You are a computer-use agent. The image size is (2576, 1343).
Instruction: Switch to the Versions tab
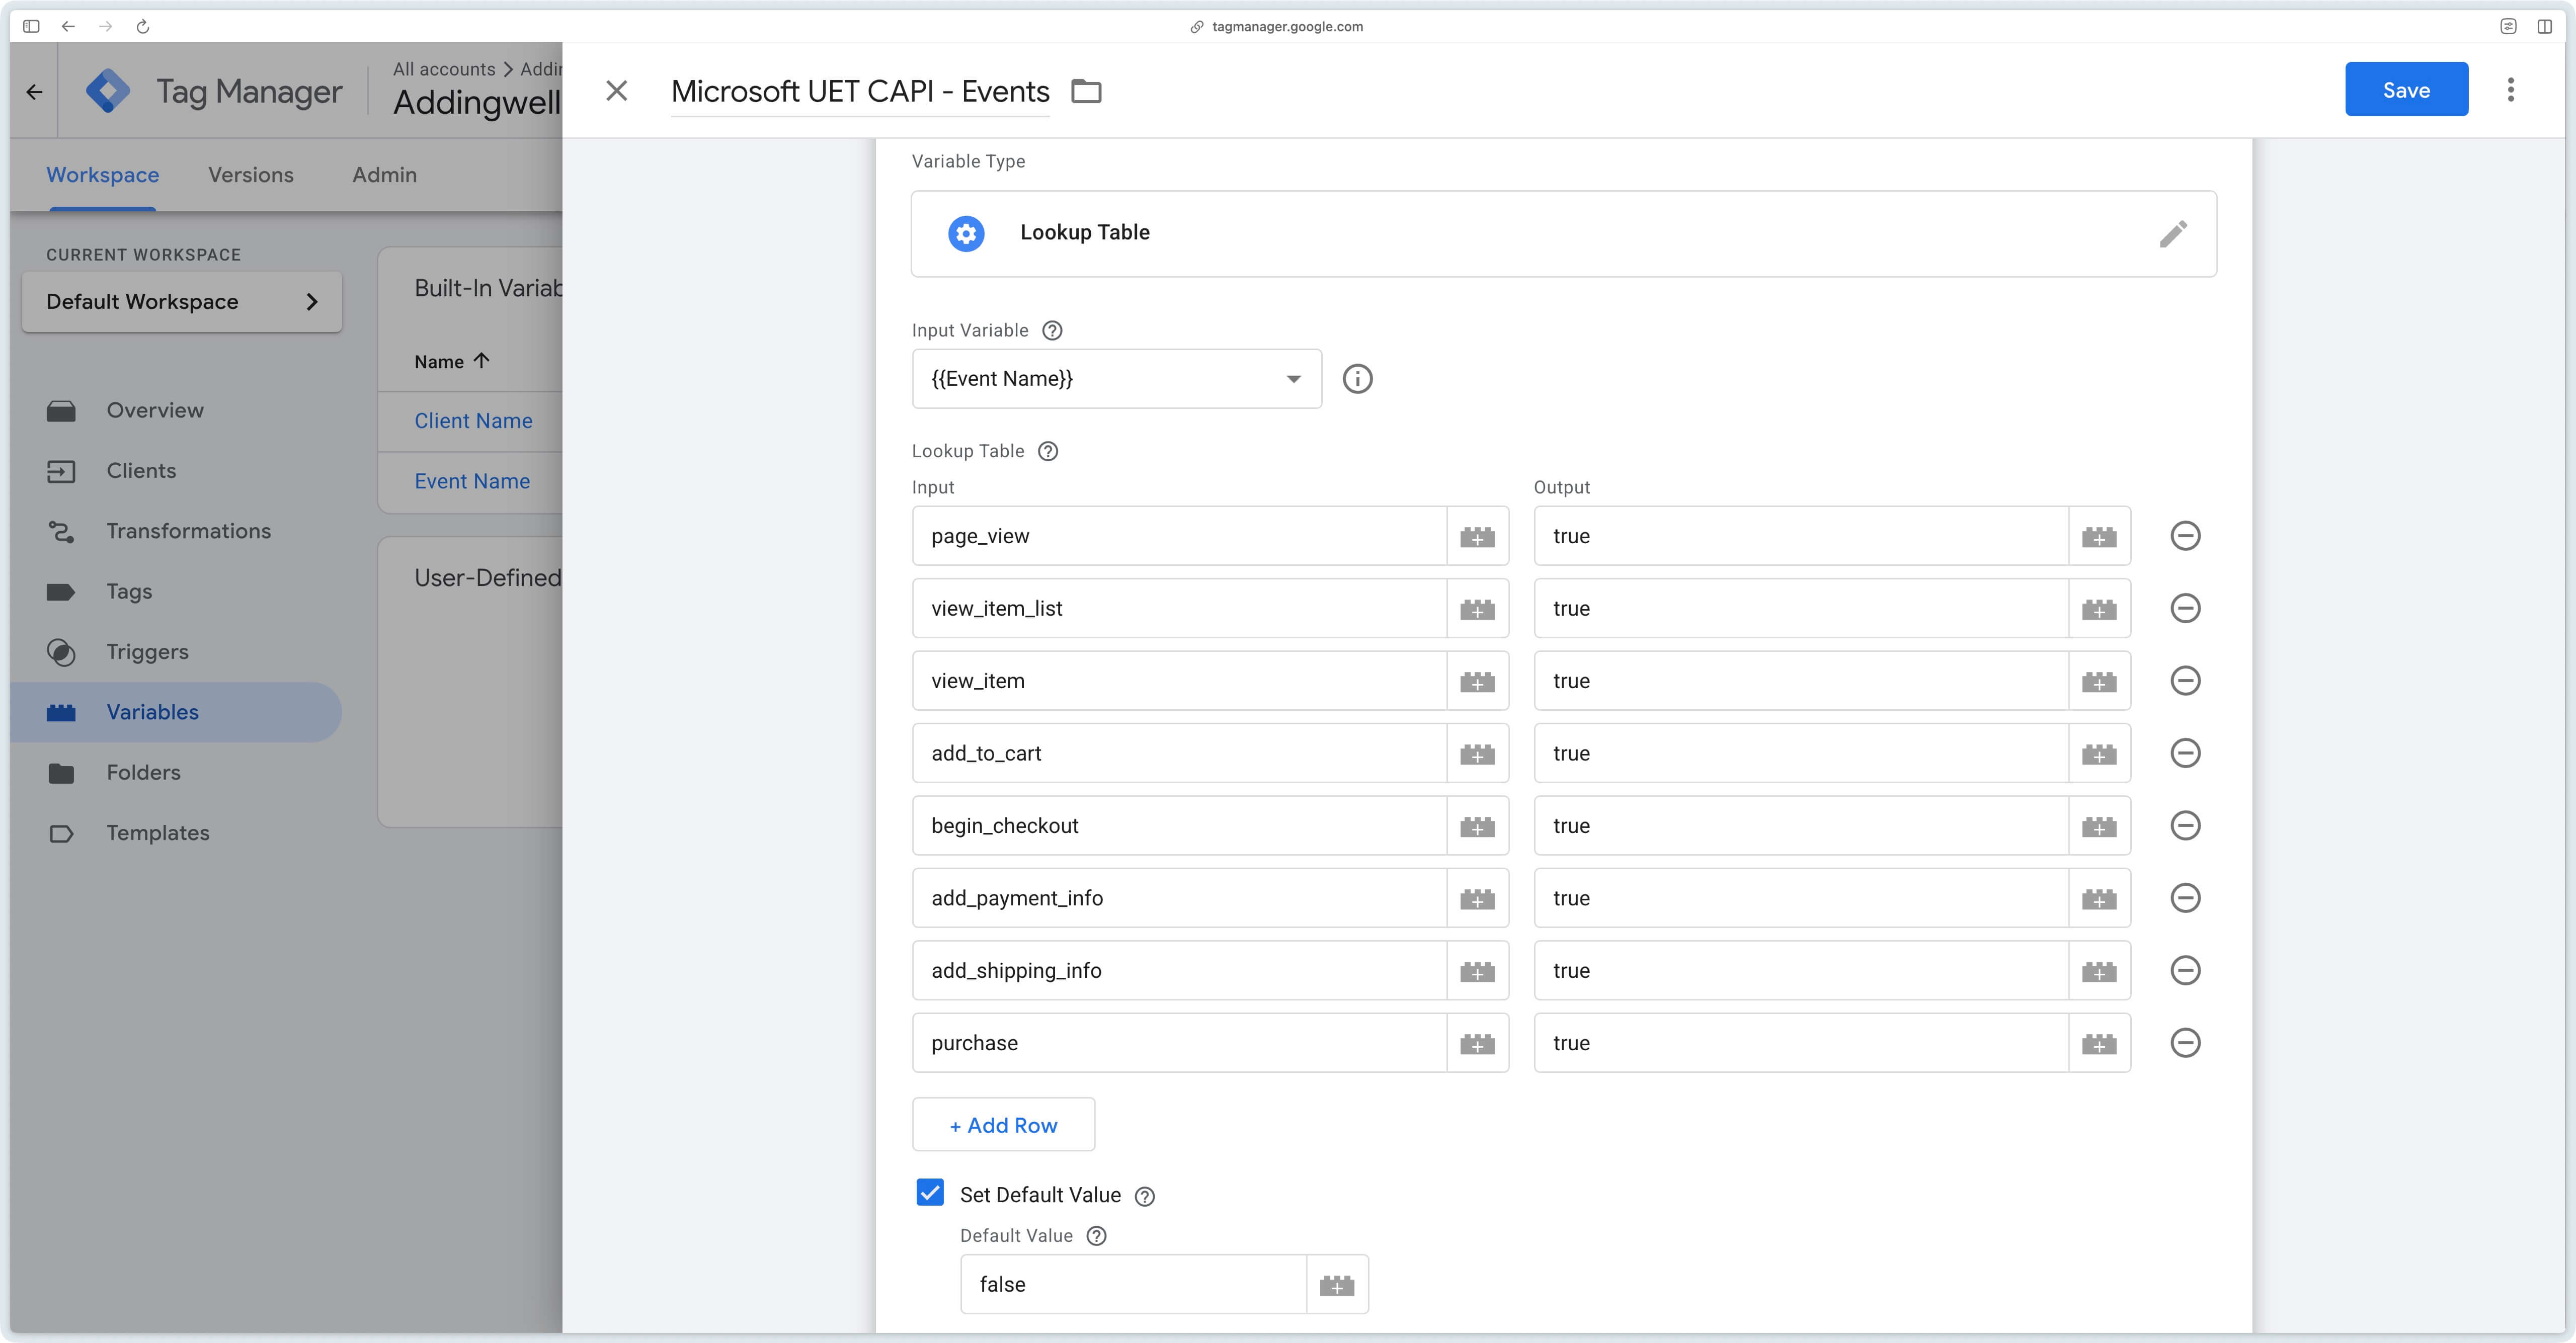(250, 174)
